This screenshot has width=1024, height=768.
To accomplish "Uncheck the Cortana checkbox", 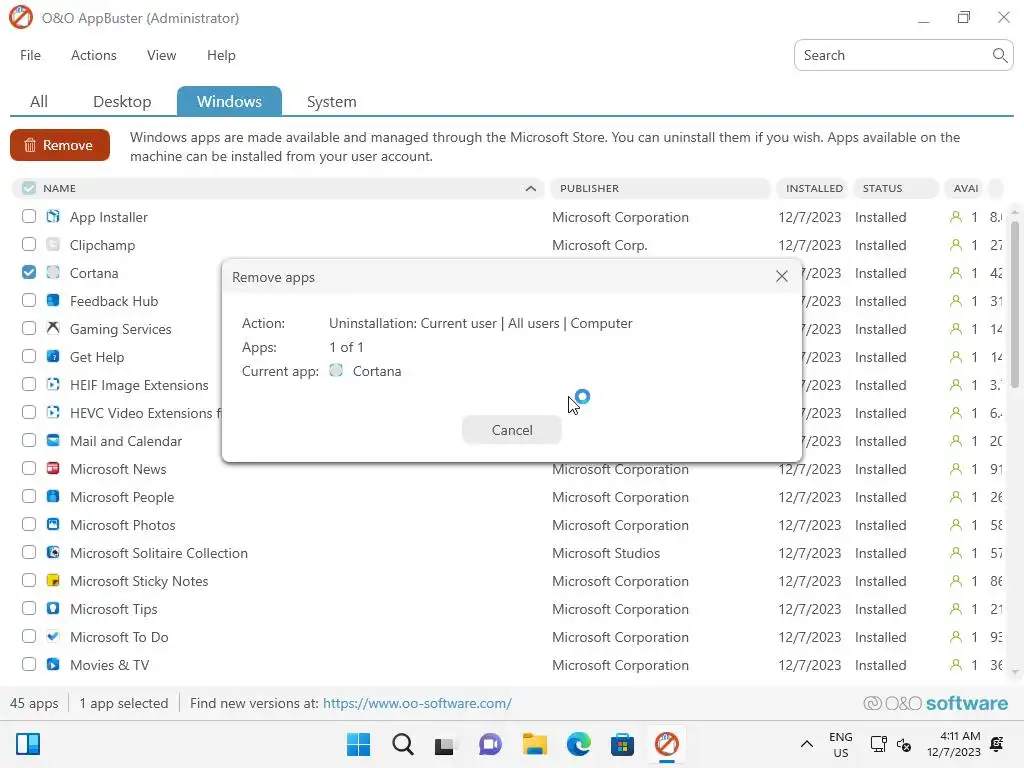I will 29,272.
